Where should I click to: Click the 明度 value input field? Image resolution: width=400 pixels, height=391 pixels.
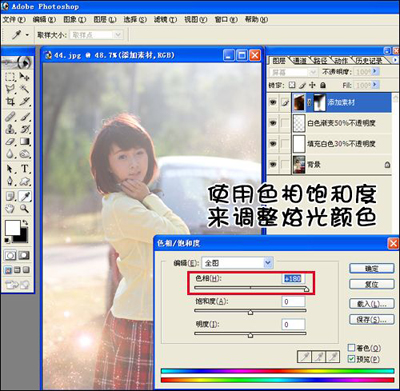[x=293, y=324]
